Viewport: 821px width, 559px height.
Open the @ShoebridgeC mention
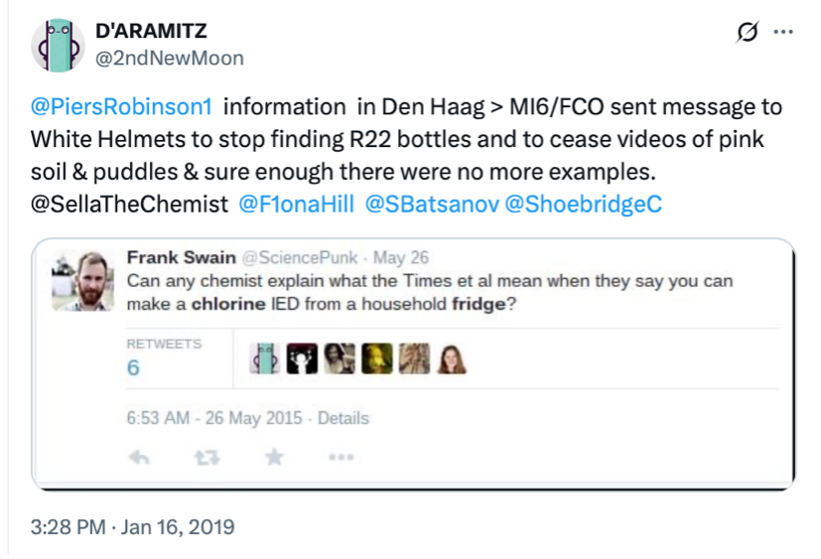click(583, 204)
